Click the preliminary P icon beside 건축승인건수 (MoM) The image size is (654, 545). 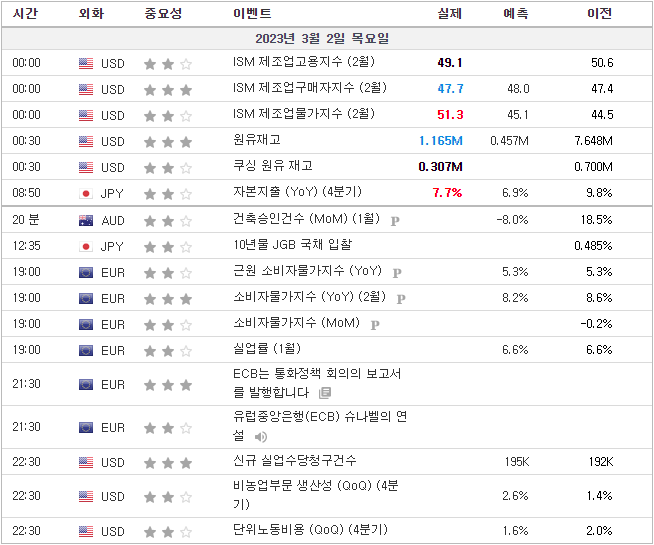395,220
